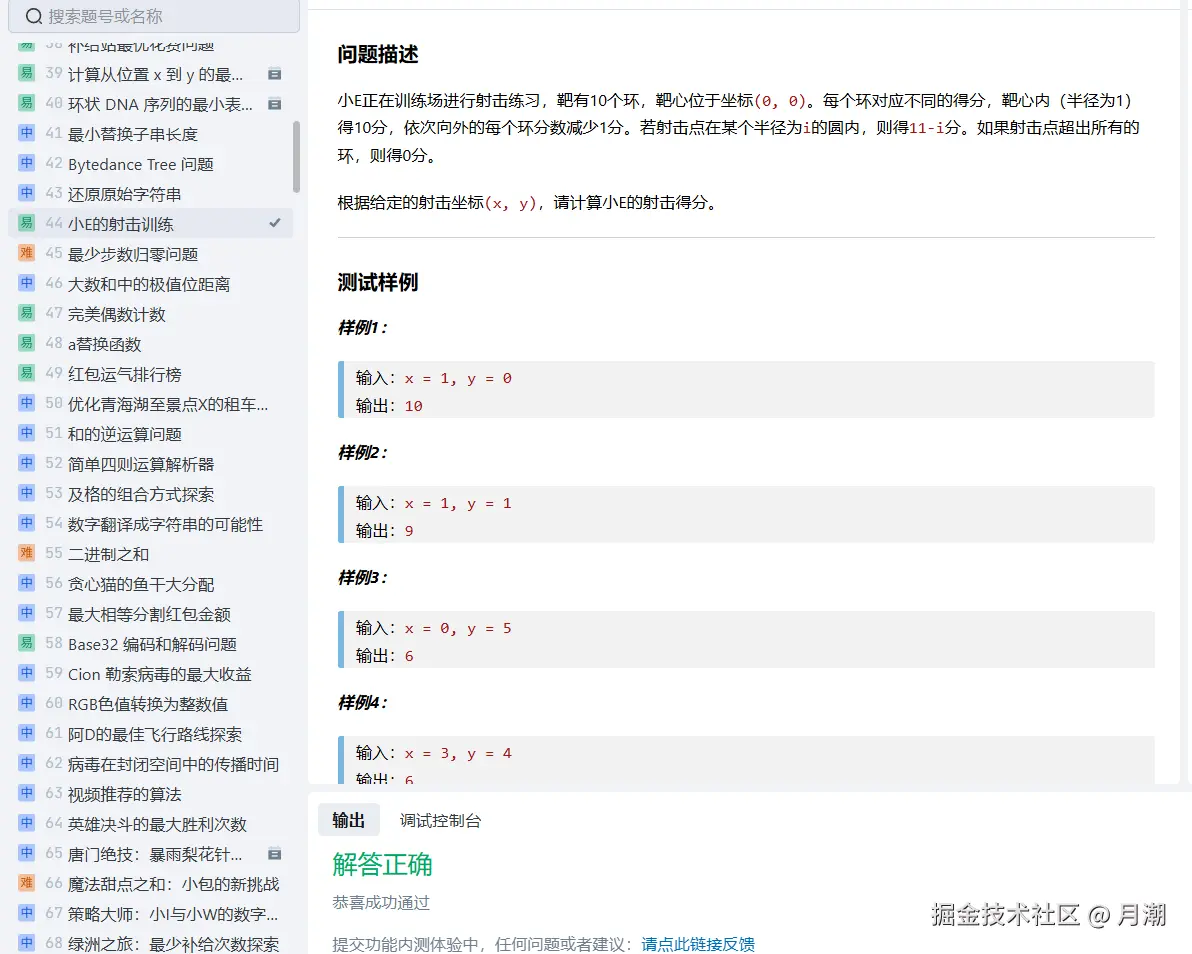1192x954 pixels.
Task: Click the red 难 badge of problem 55 二进制之和
Action: 27,553
